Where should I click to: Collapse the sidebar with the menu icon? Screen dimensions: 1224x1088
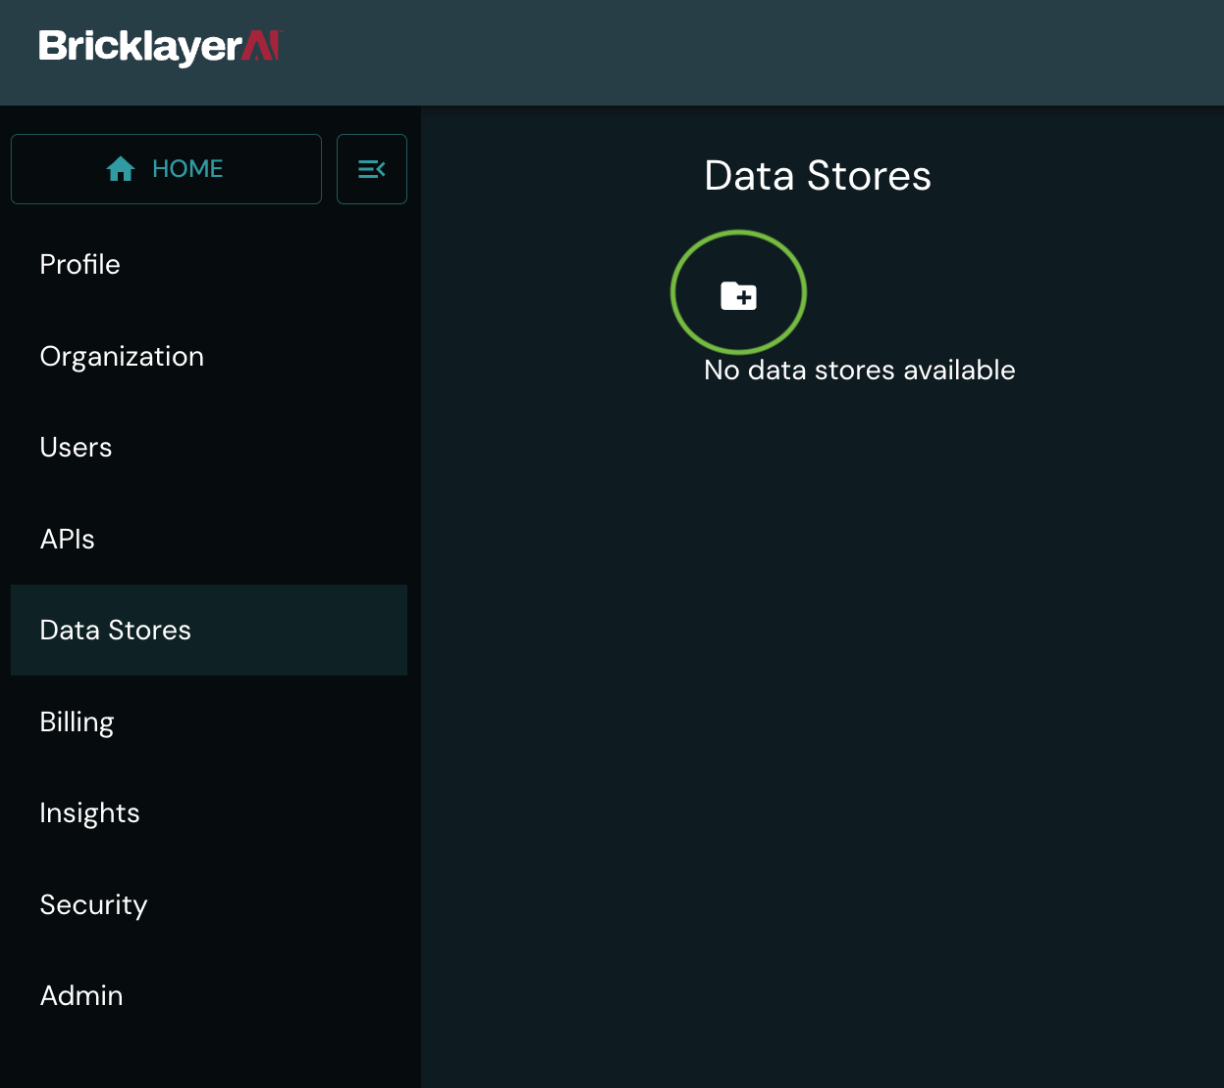371,169
